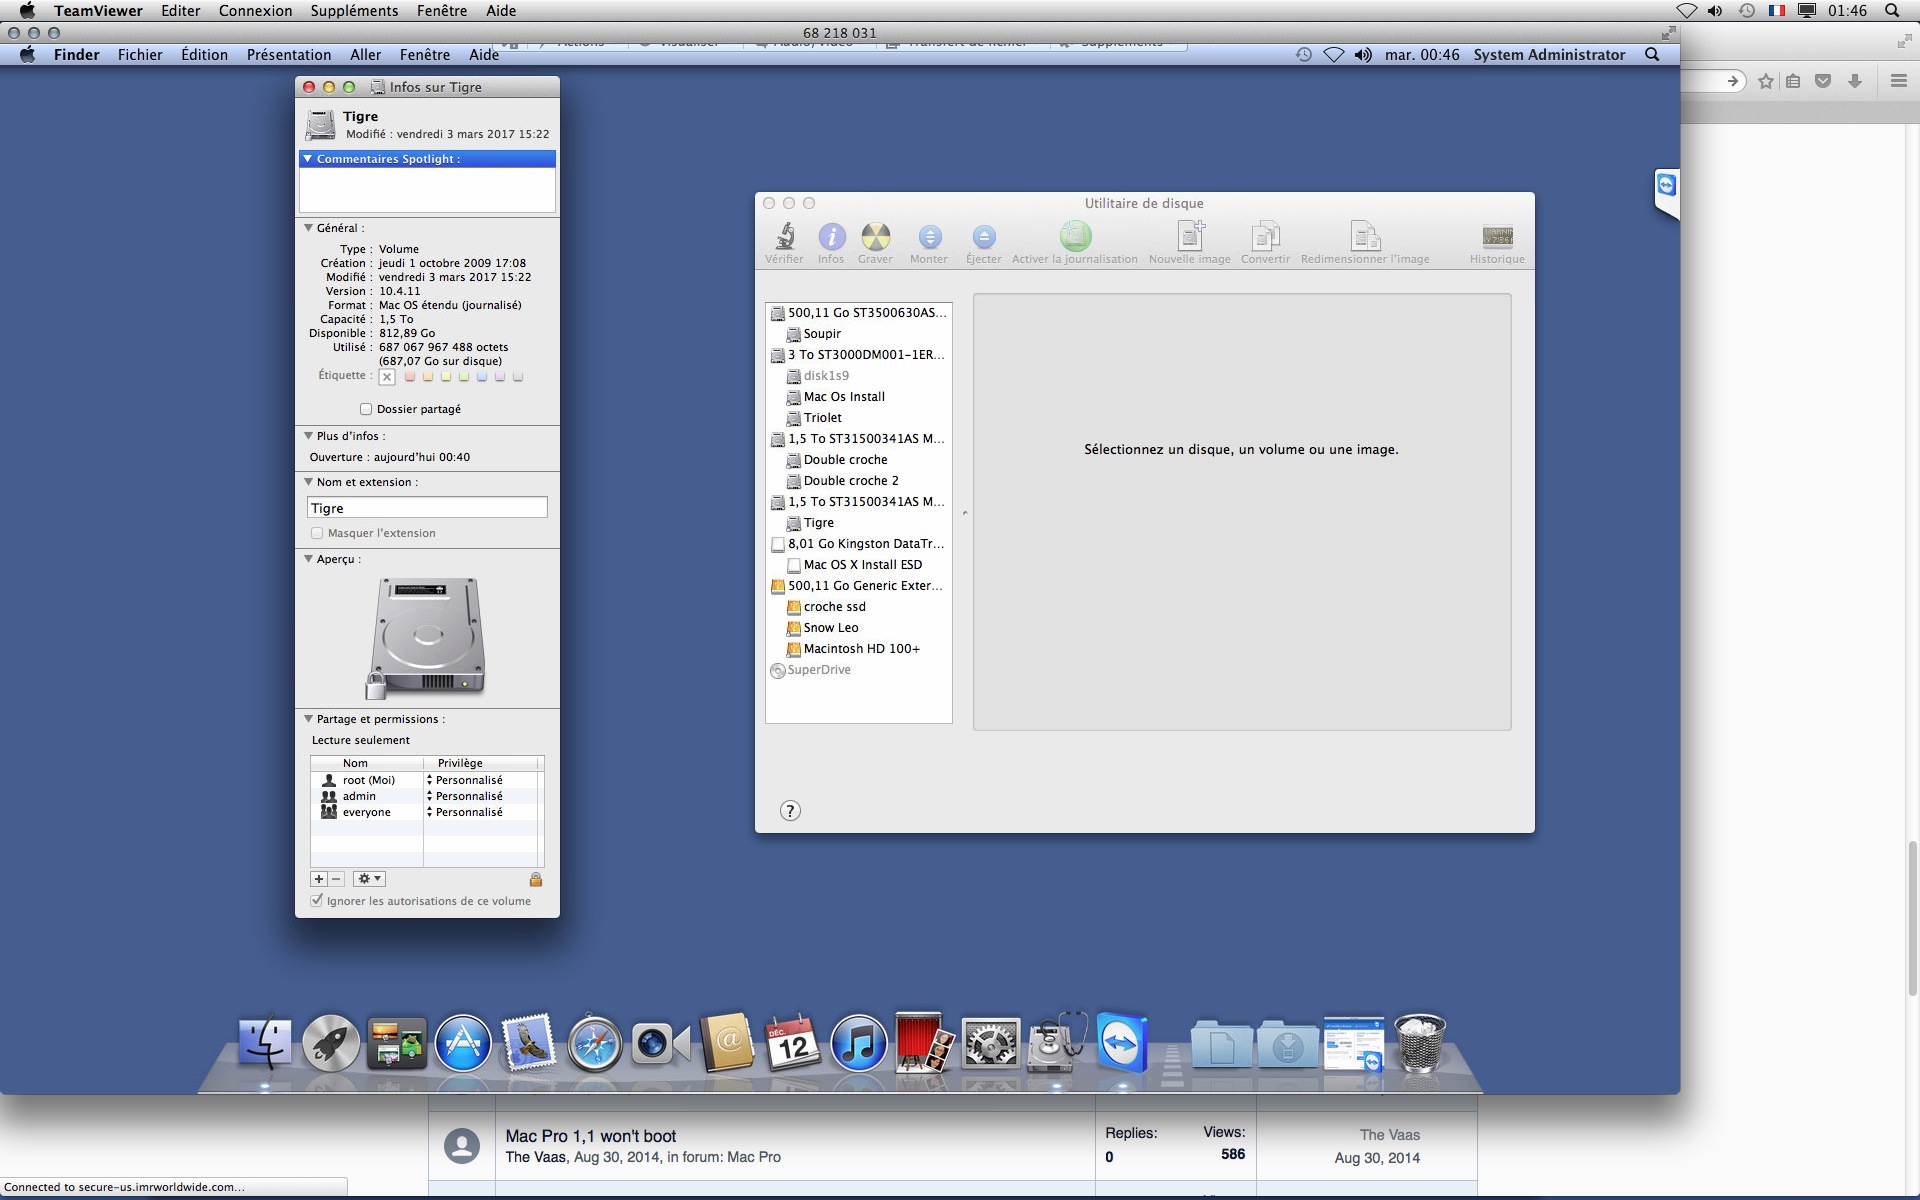Open Contacts address book in the Dock
Image resolution: width=1920 pixels, height=1200 pixels.
click(726, 1043)
